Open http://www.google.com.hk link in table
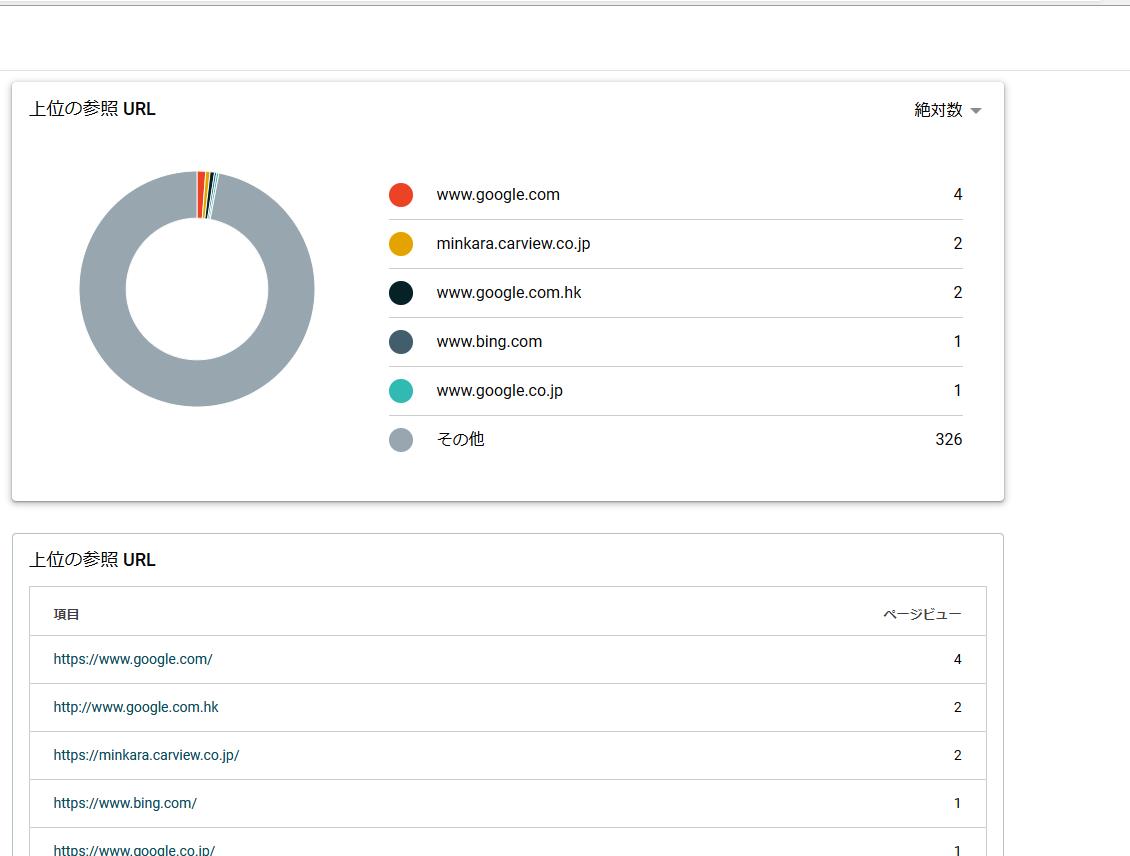Image resolution: width=1130 pixels, height=856 pixels. point(135,708)
